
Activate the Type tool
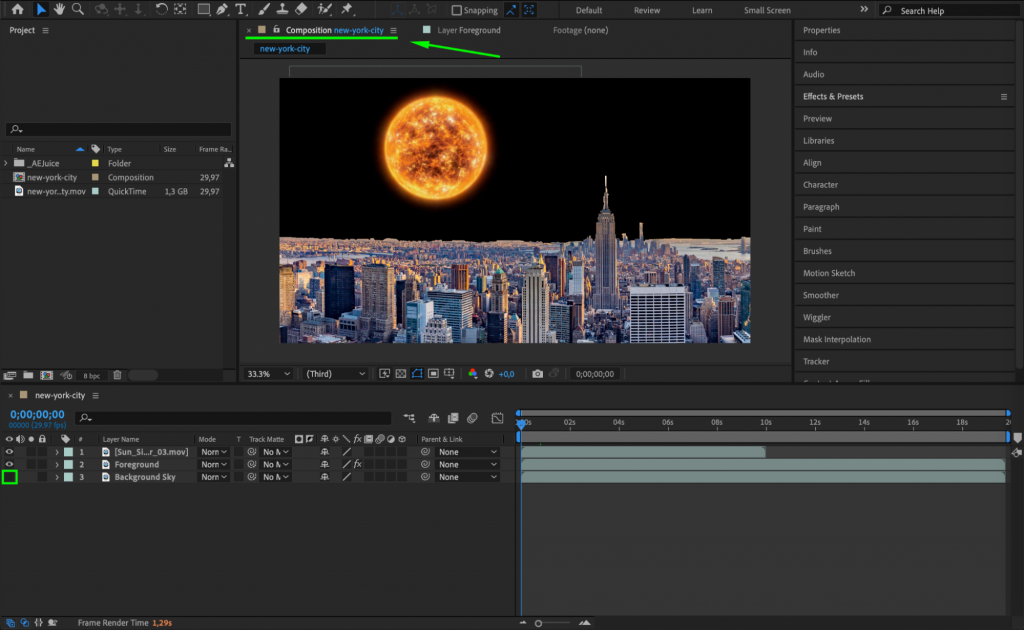pos(240,10)
